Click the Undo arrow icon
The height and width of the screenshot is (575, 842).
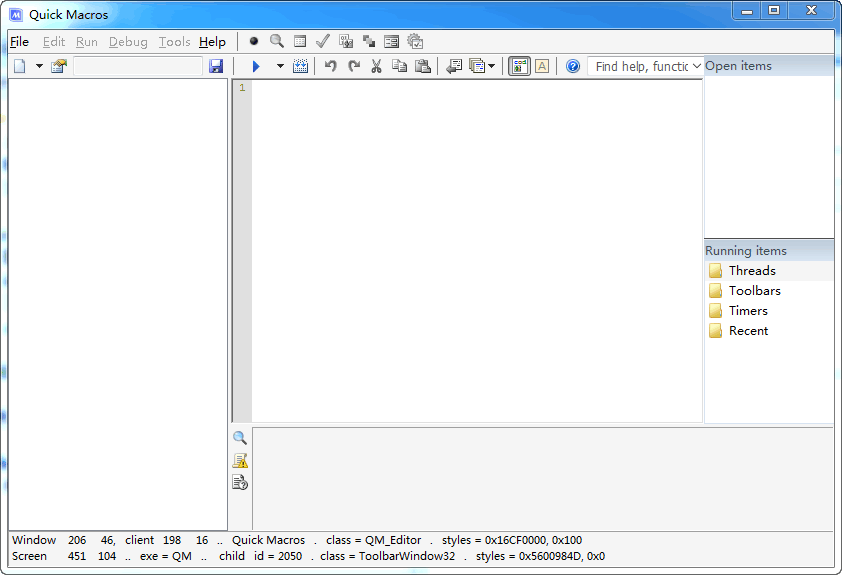[x=331, y=66]
